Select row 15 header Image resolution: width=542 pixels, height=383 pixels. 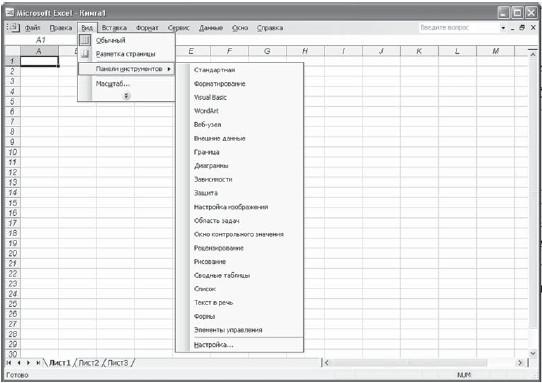pos(12,203)
